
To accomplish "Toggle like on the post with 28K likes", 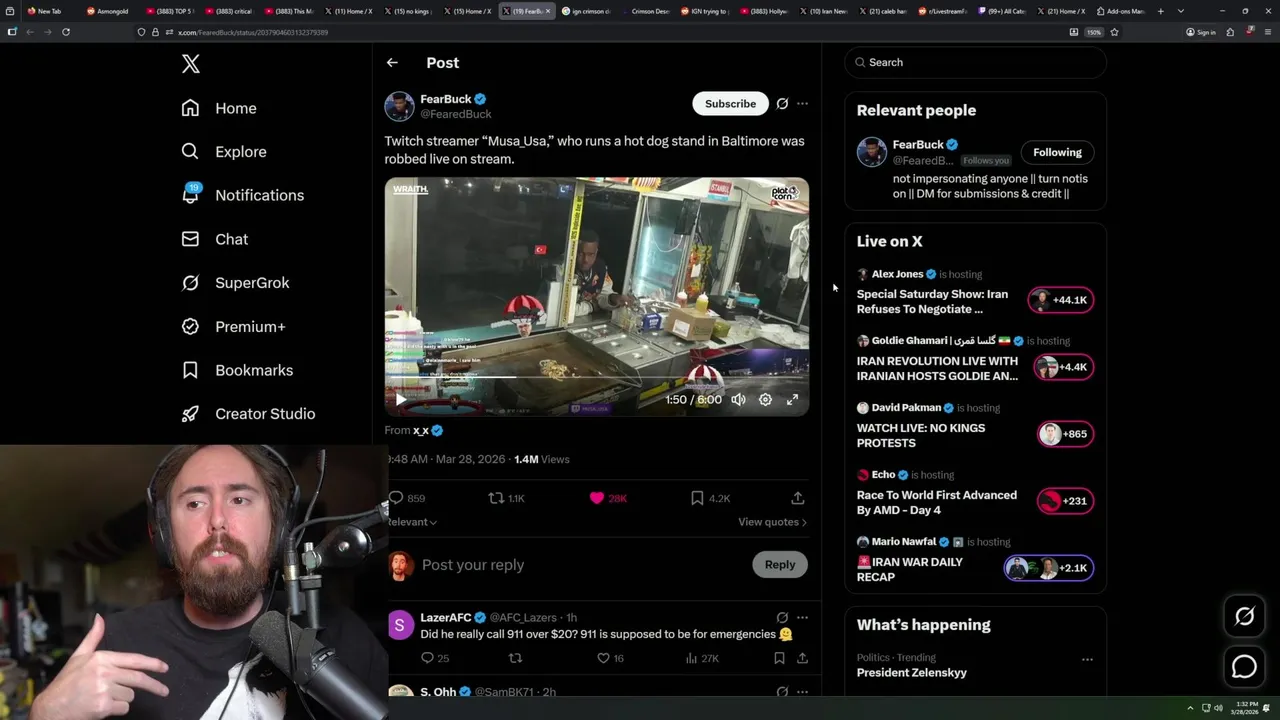I will tap(608, 498).
